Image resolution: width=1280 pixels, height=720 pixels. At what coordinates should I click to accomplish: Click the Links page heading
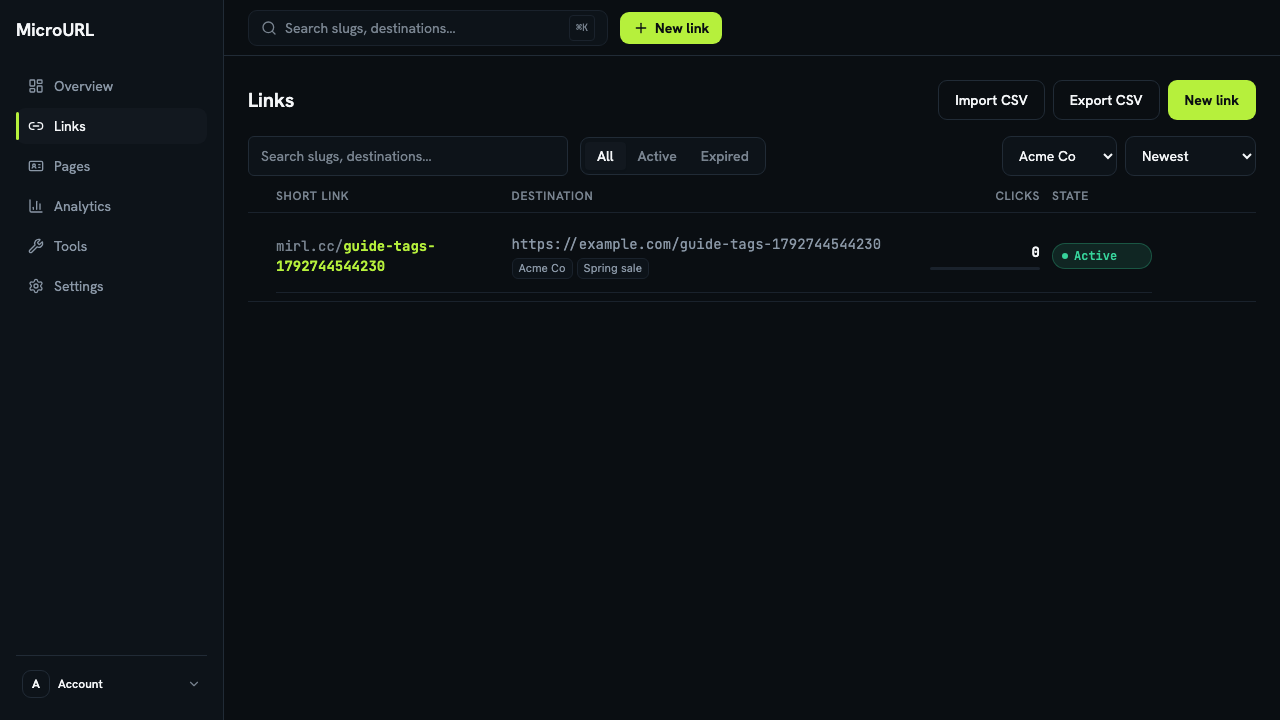(x=271, y=100)
